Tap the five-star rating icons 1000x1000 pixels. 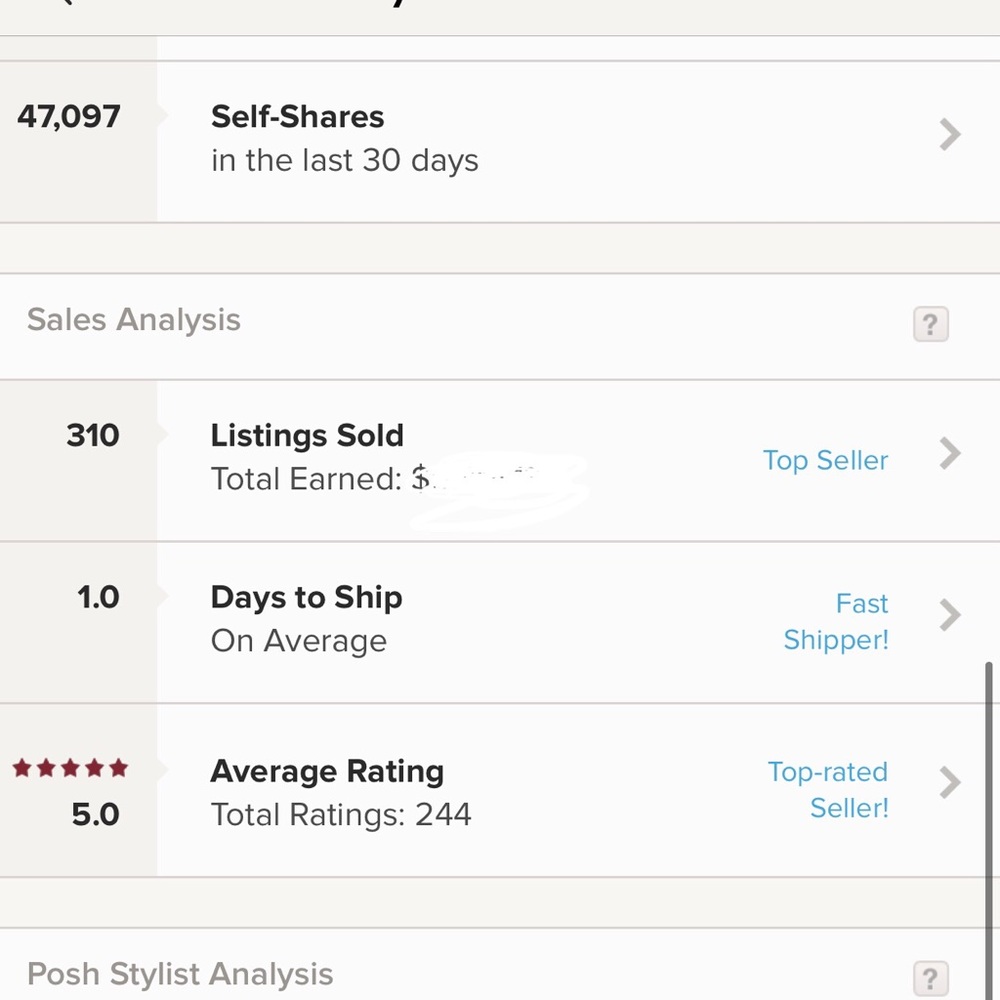(70, 768)
